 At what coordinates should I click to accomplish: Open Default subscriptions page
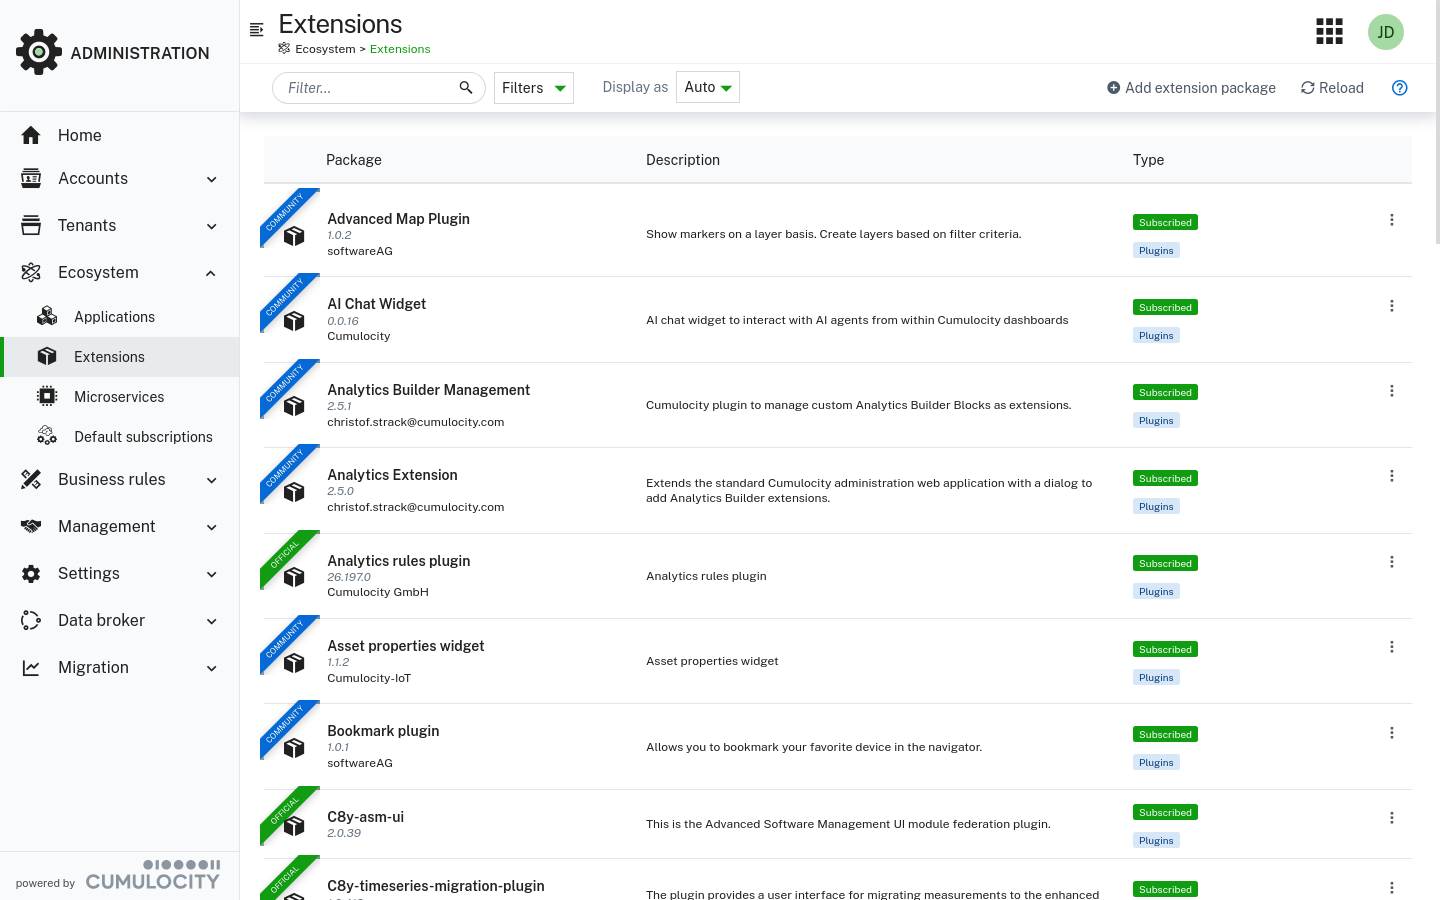143,437
